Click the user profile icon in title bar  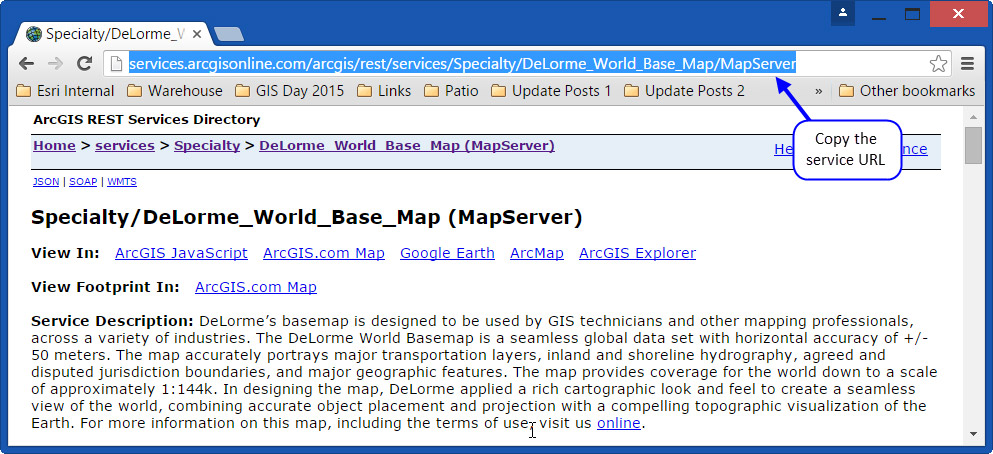click(x=843, y=13)
